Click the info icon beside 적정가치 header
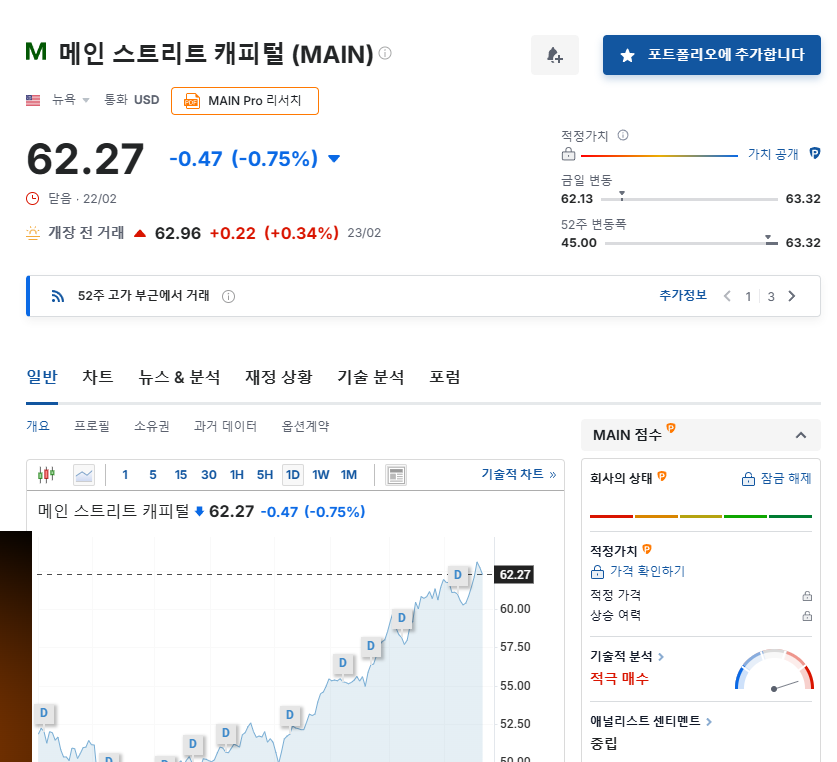Image resolution: width=837 pixels, height=762 pixels. click(x=623, y=135)
